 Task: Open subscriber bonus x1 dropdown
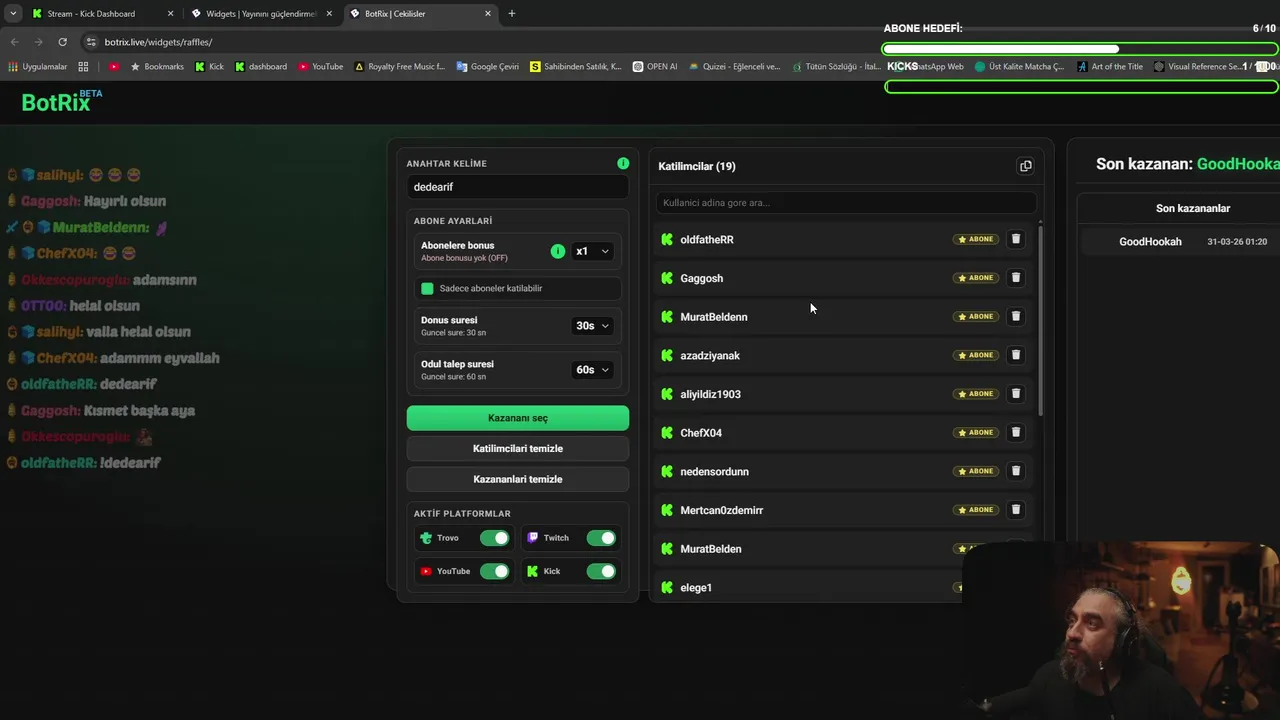click(592, 251)
